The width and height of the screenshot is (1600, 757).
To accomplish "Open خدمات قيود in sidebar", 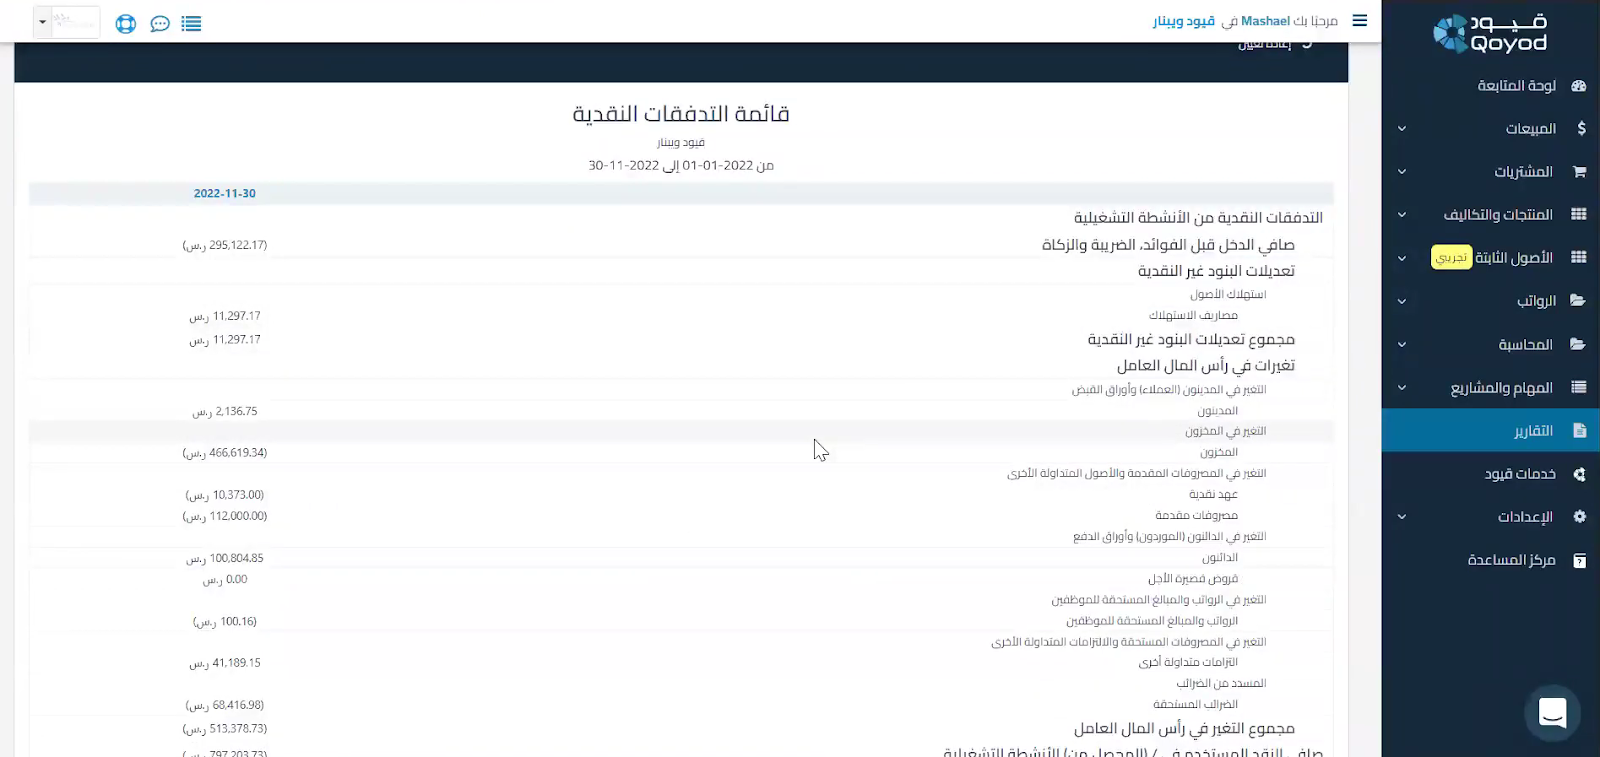I will 1519,474.
